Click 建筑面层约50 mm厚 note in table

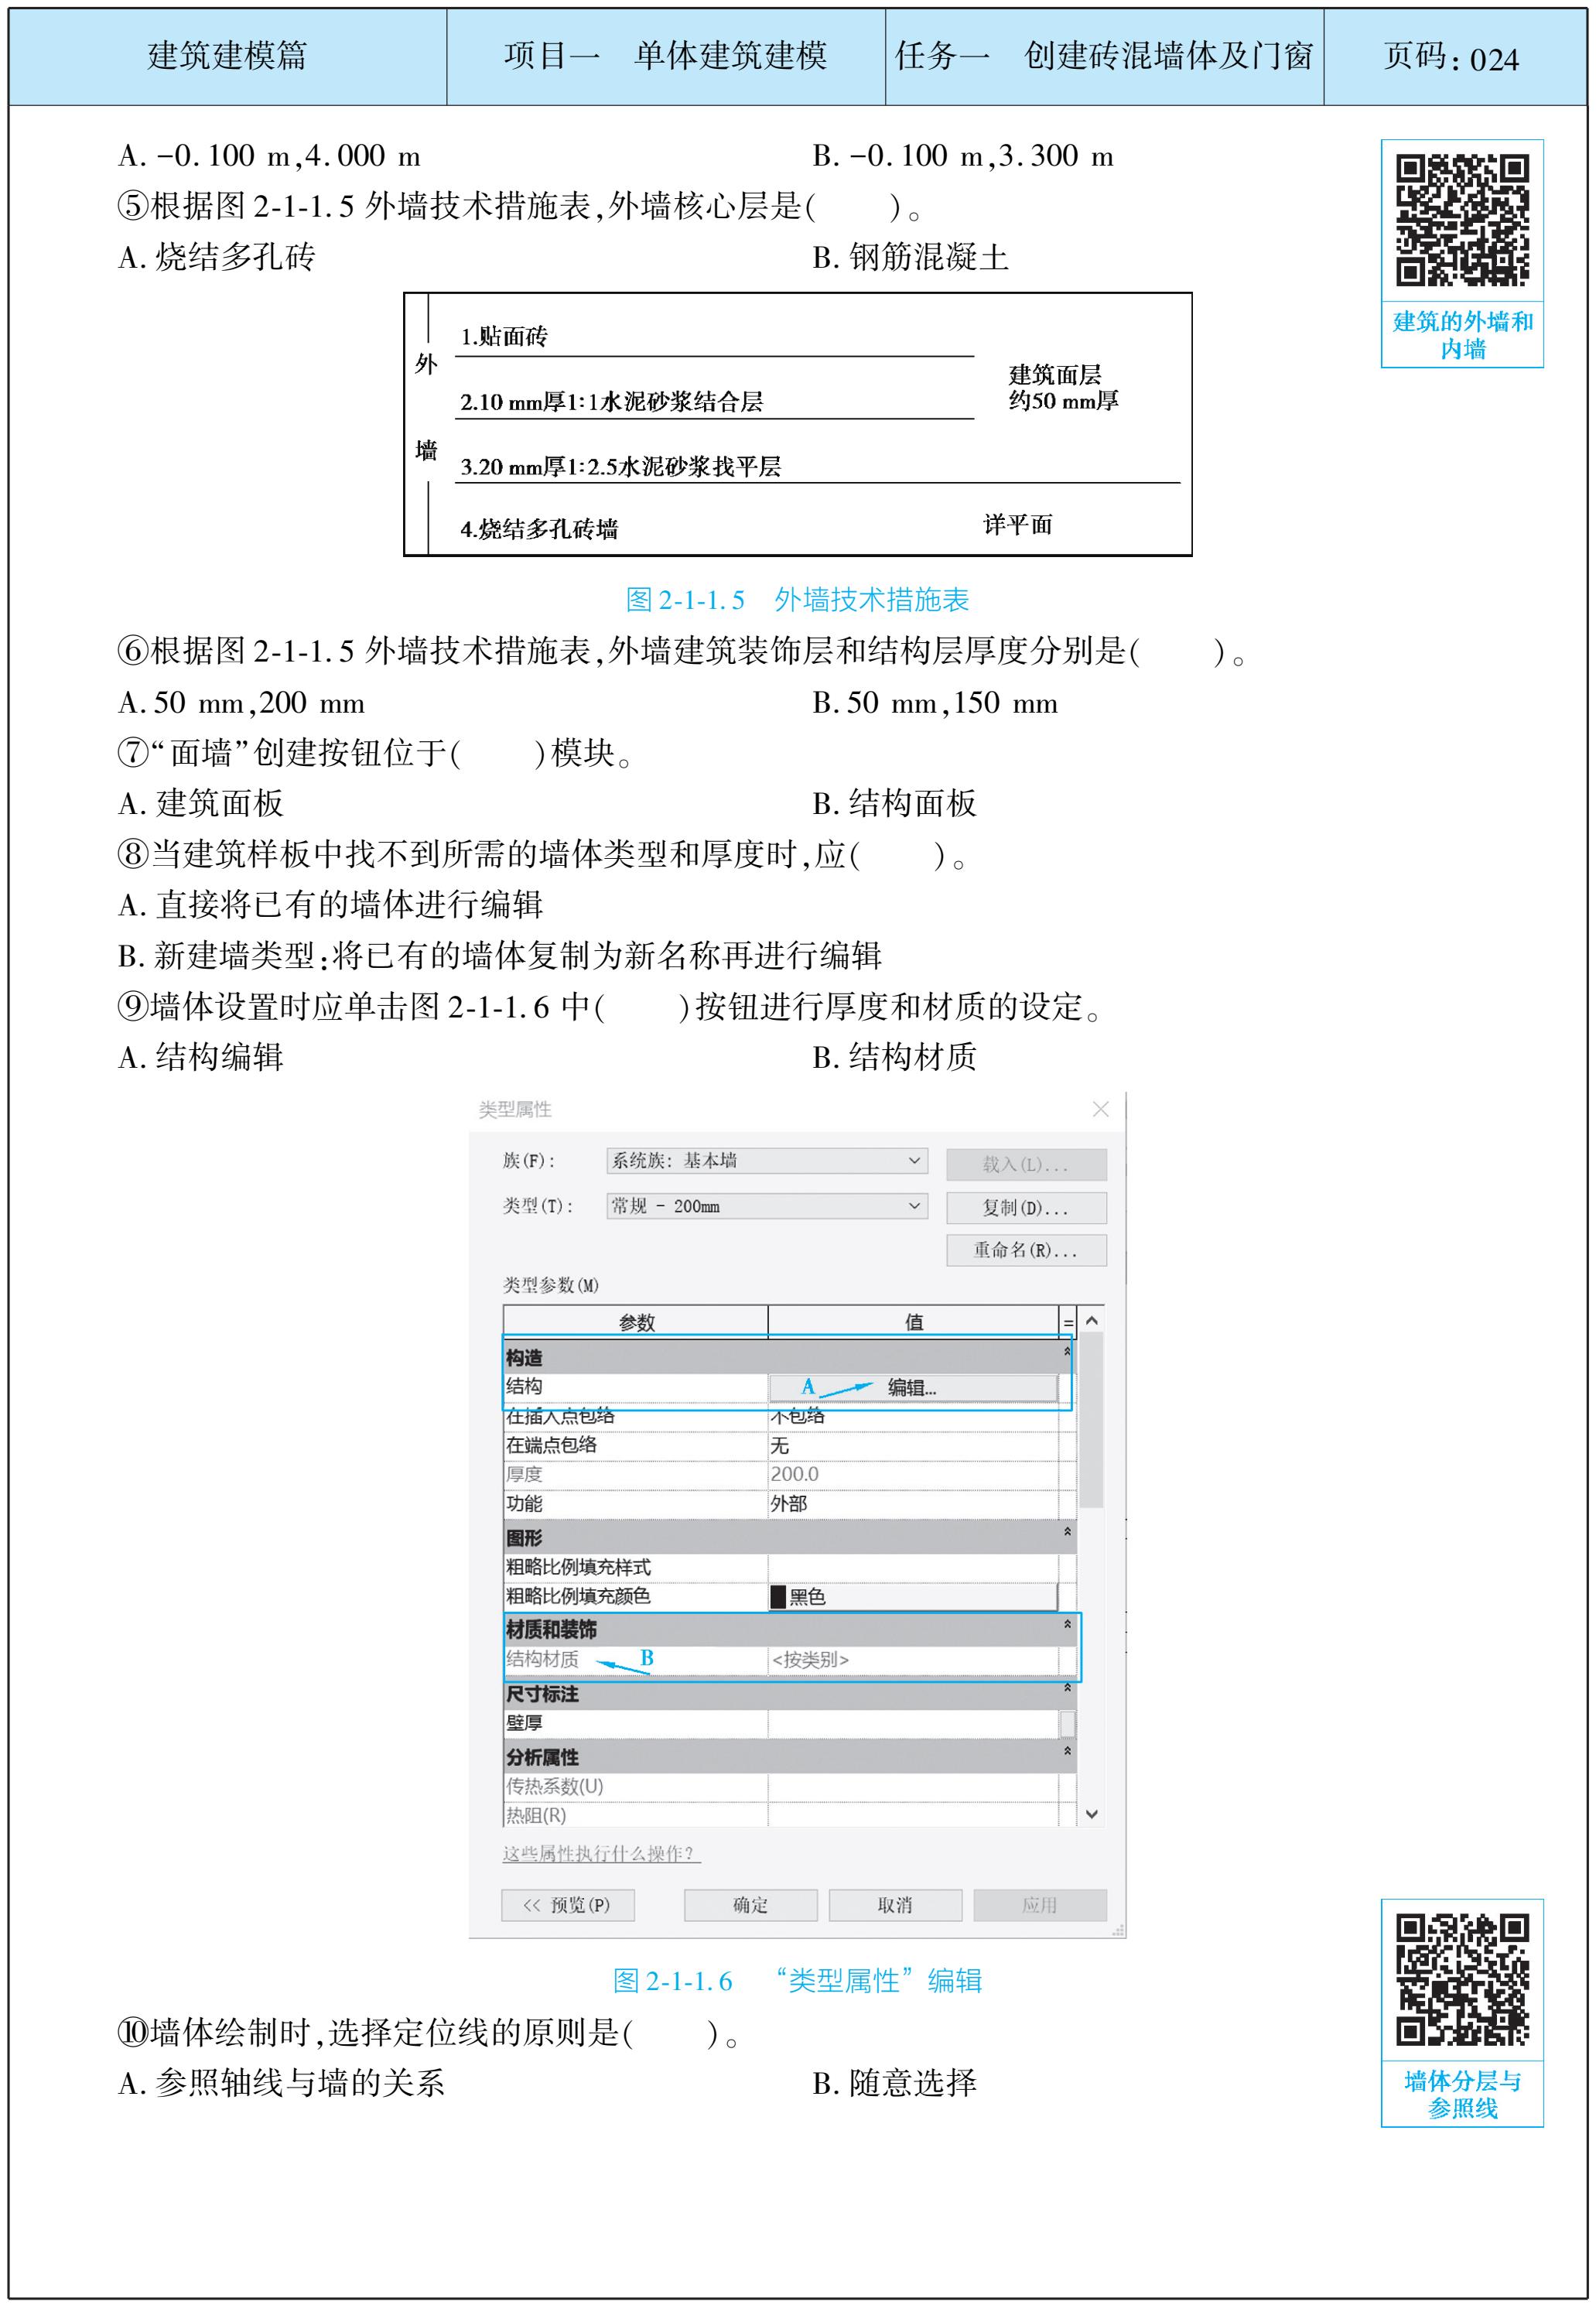pos(1063,388)
